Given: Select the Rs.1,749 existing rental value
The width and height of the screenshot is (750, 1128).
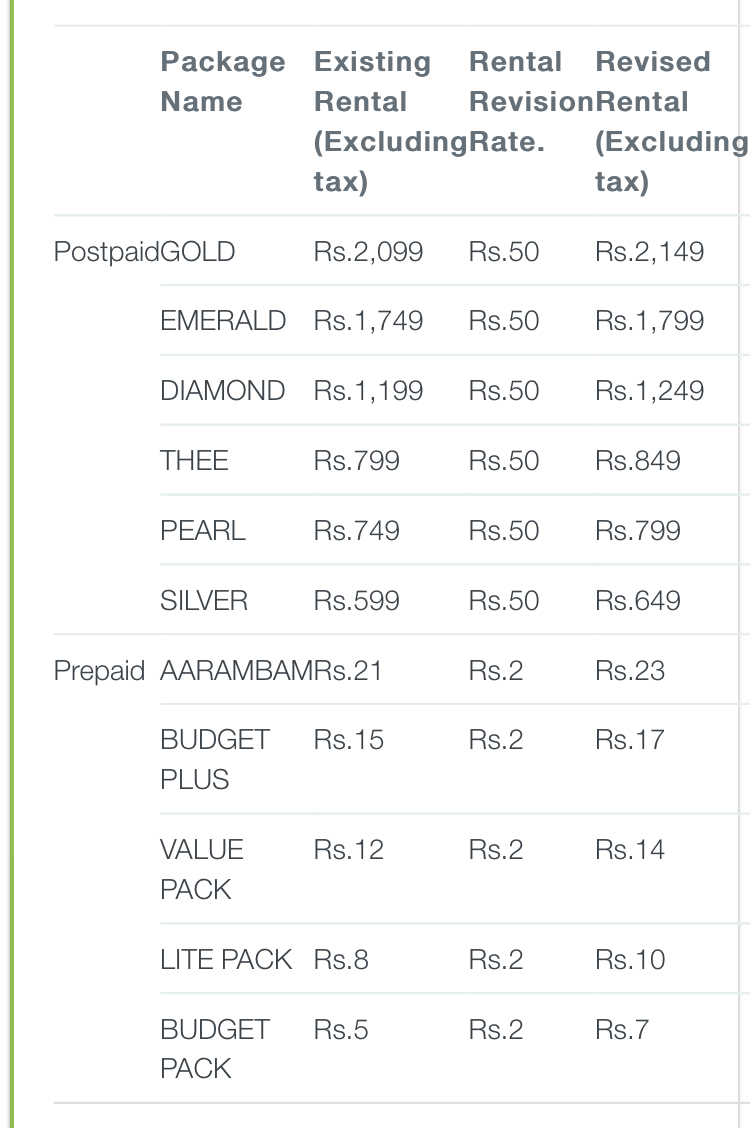Looking at the screenshot, I should (368, 321).
